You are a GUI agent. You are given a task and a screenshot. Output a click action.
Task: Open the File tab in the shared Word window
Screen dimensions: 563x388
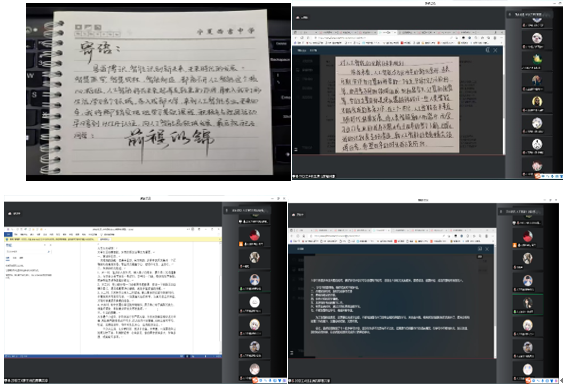point(8,234)
